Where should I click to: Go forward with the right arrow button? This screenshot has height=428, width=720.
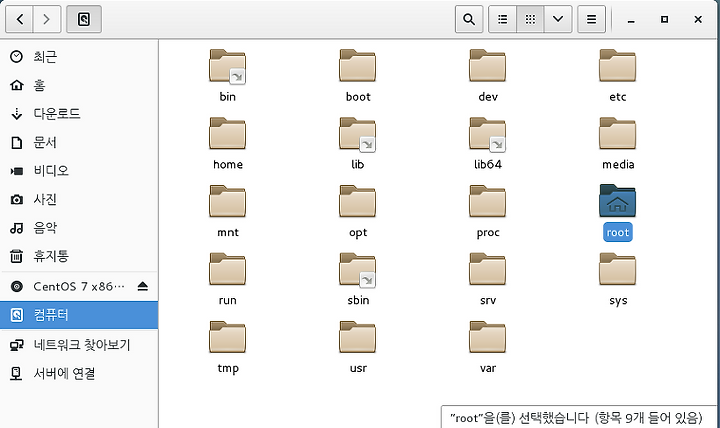click(46, 19)
